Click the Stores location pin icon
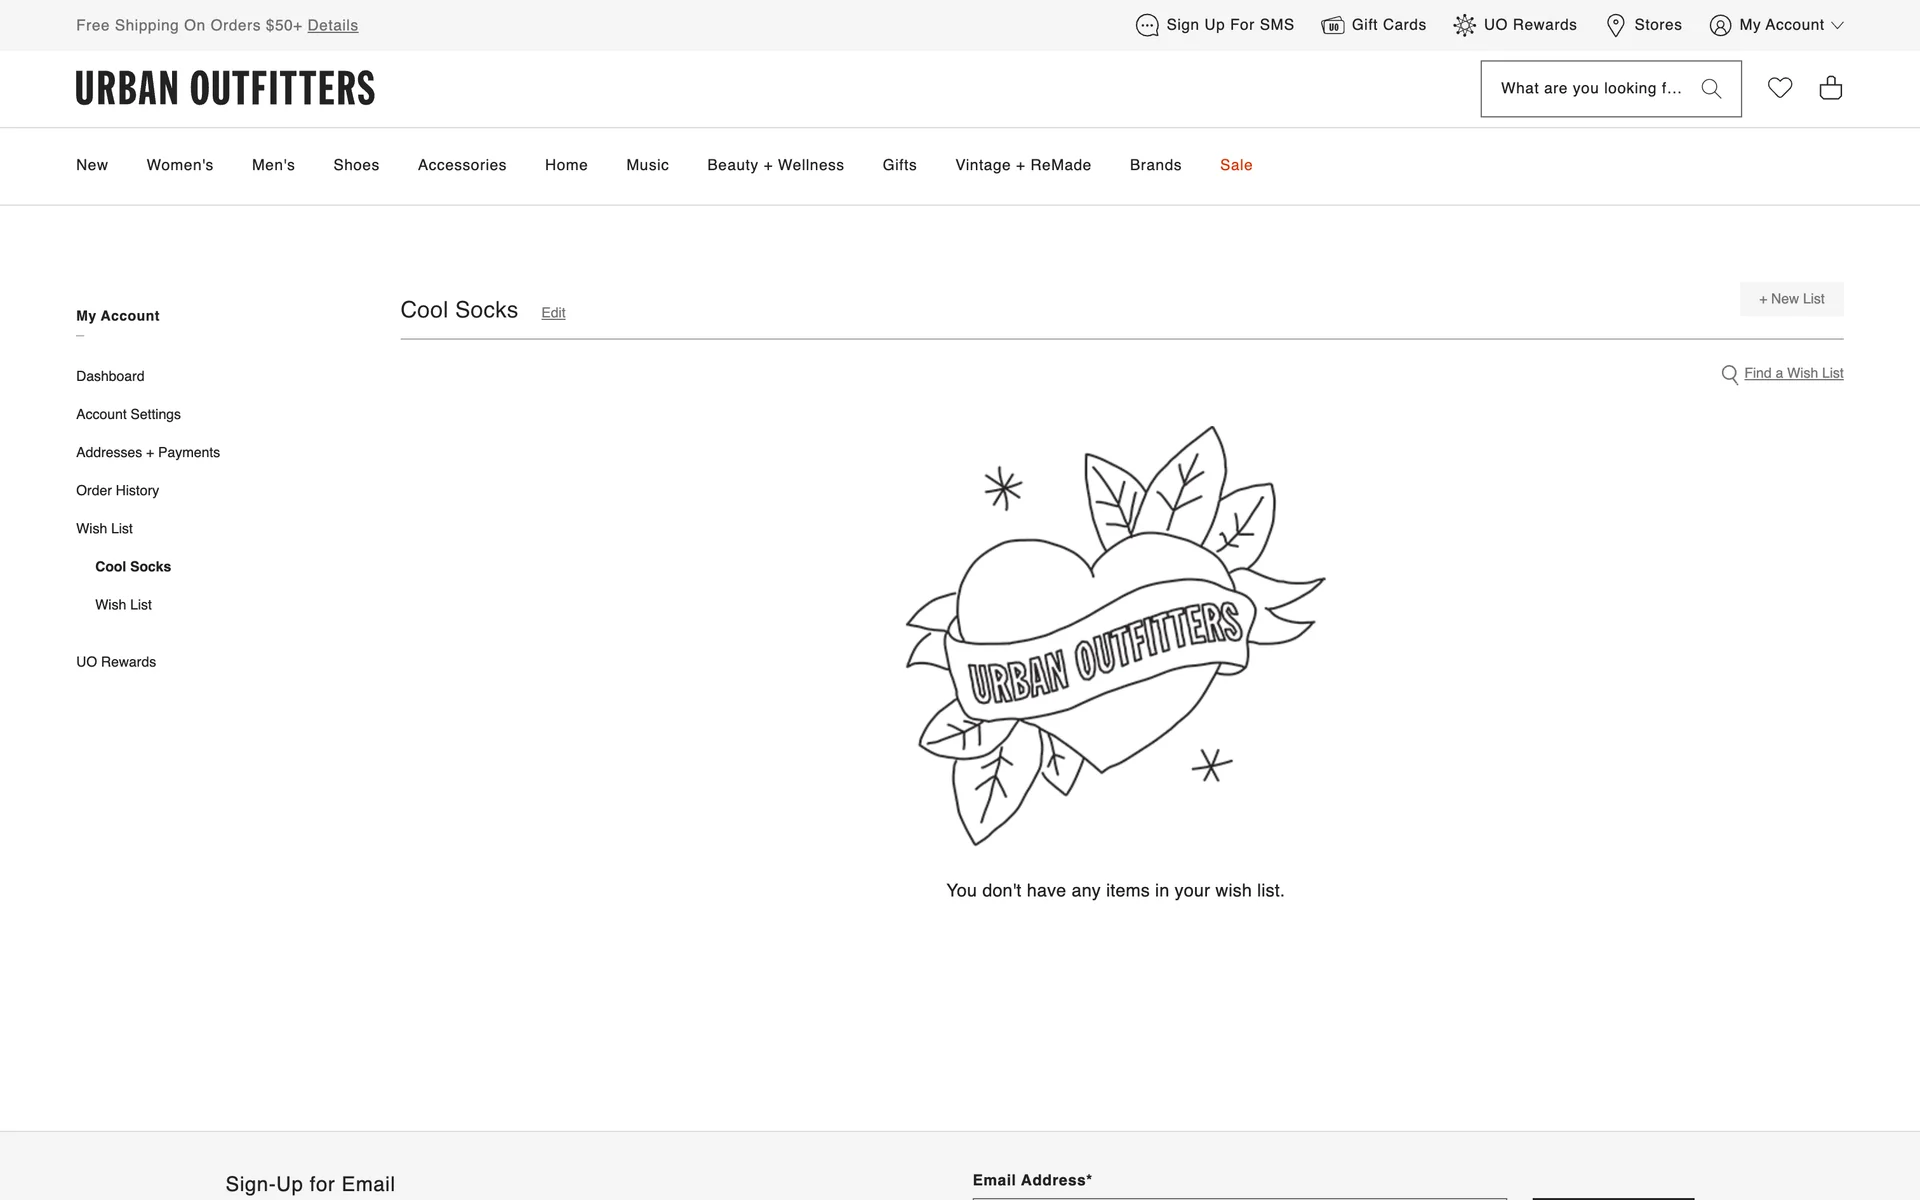 (x=1615, y=25)
